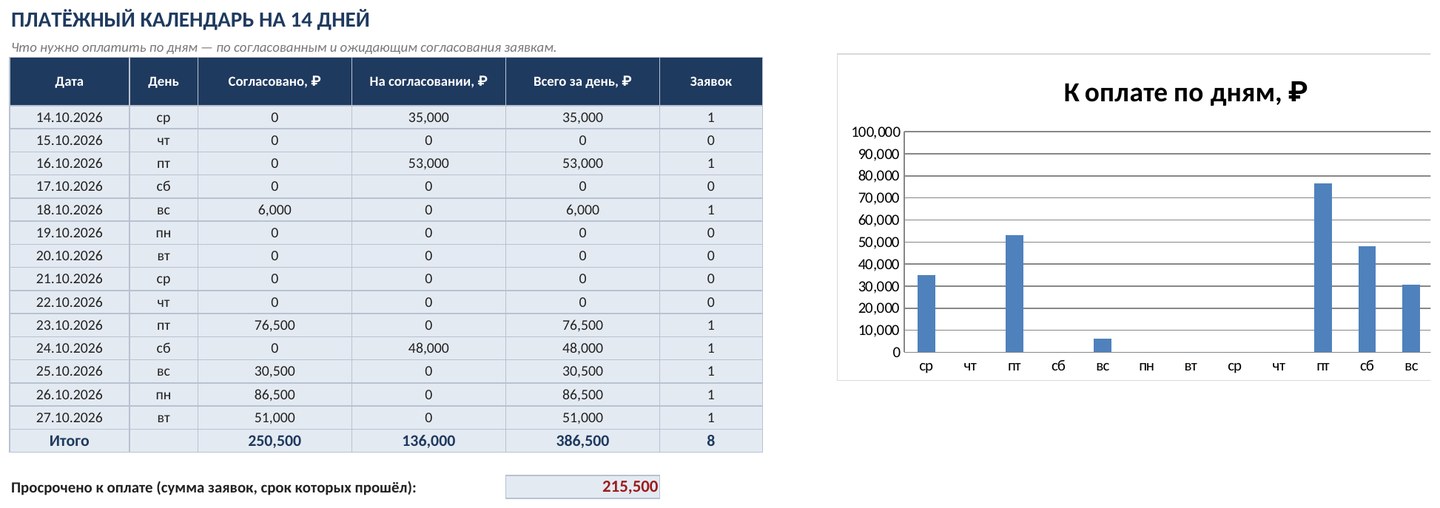The width and height of the screenshot is (1440, 508).
Task: Select Согласовано value 51,000 for 27.10.2026
Action: (274, 417)
